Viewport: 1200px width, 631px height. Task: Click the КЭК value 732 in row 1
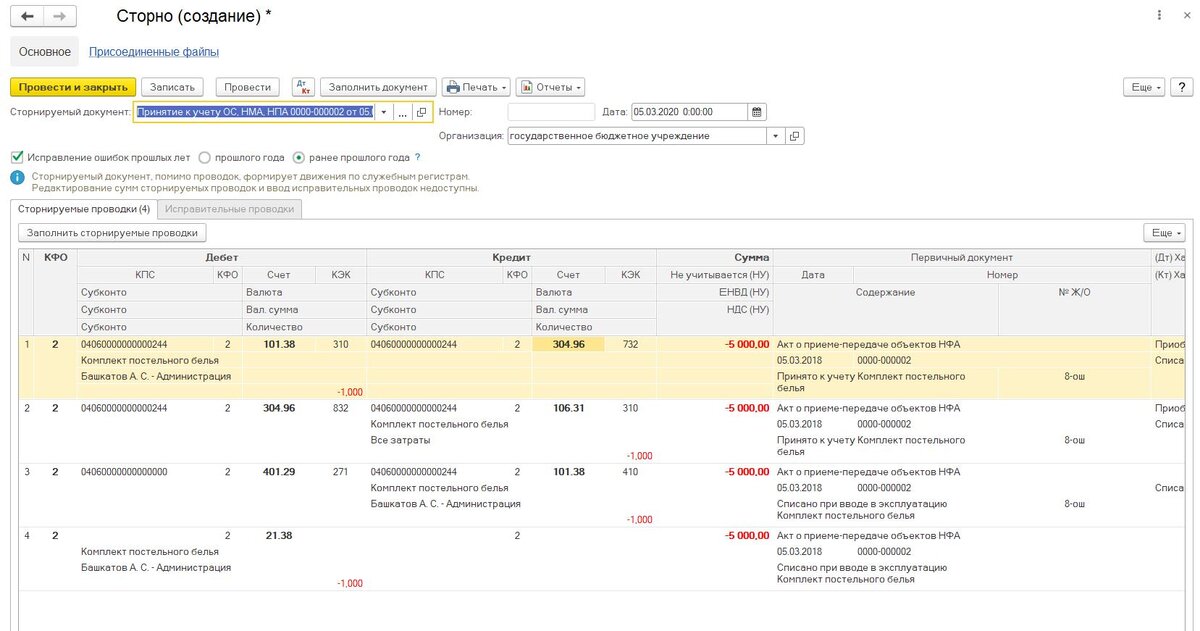coord(630,344)
